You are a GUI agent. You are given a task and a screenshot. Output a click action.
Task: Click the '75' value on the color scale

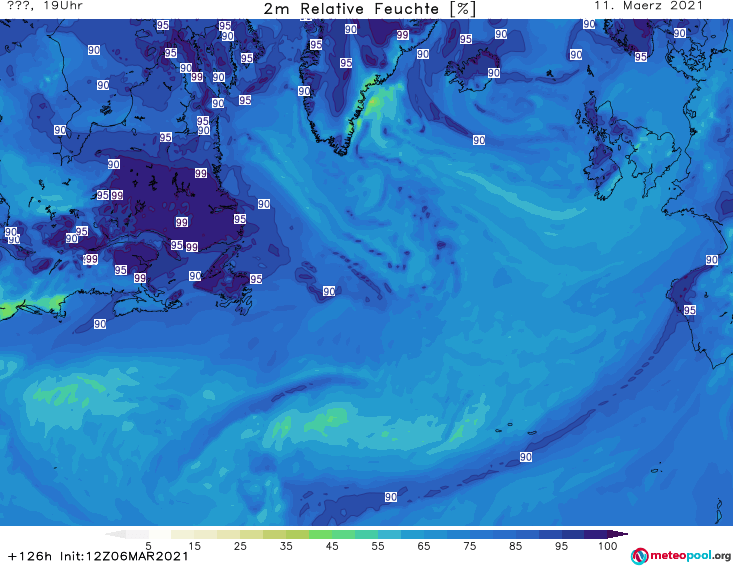(469, 546)
